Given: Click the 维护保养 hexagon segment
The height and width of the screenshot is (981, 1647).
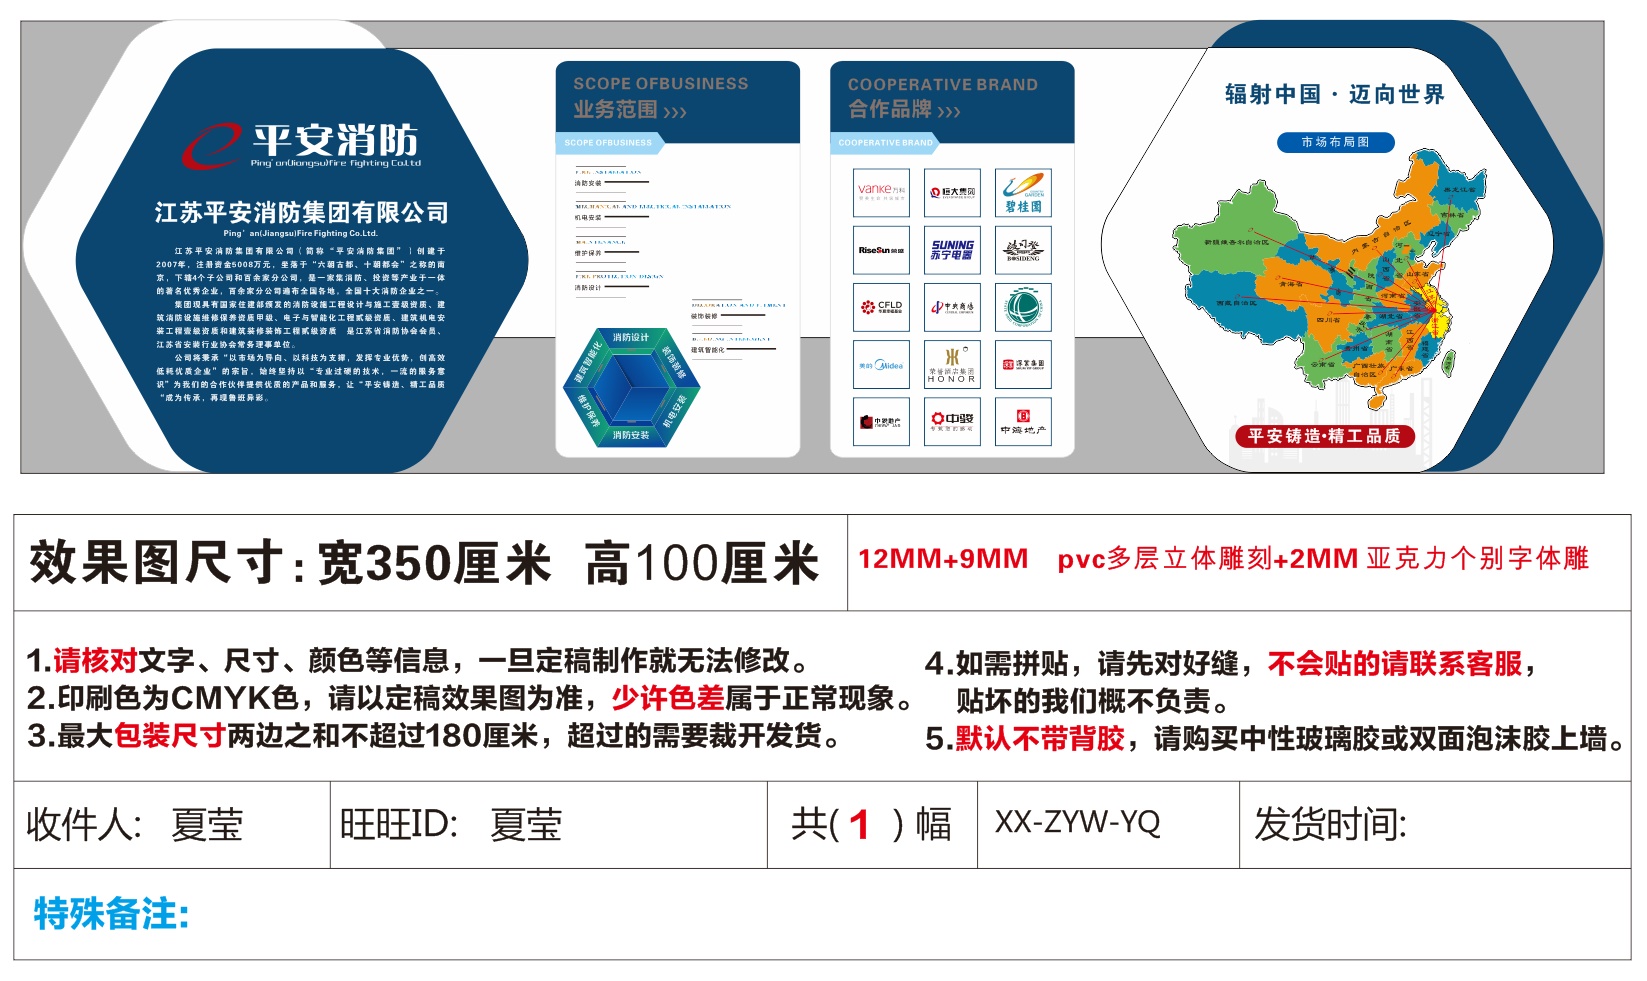Looking at the screenshot, I should pyautogui.click(x=587, y=411).
